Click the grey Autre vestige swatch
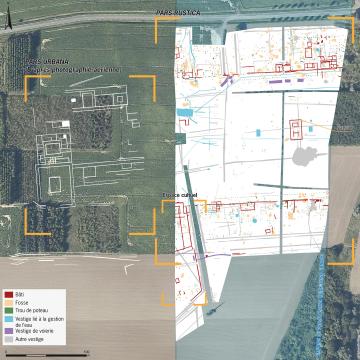The height and width of the screenshot is (360, 360). 9,339
